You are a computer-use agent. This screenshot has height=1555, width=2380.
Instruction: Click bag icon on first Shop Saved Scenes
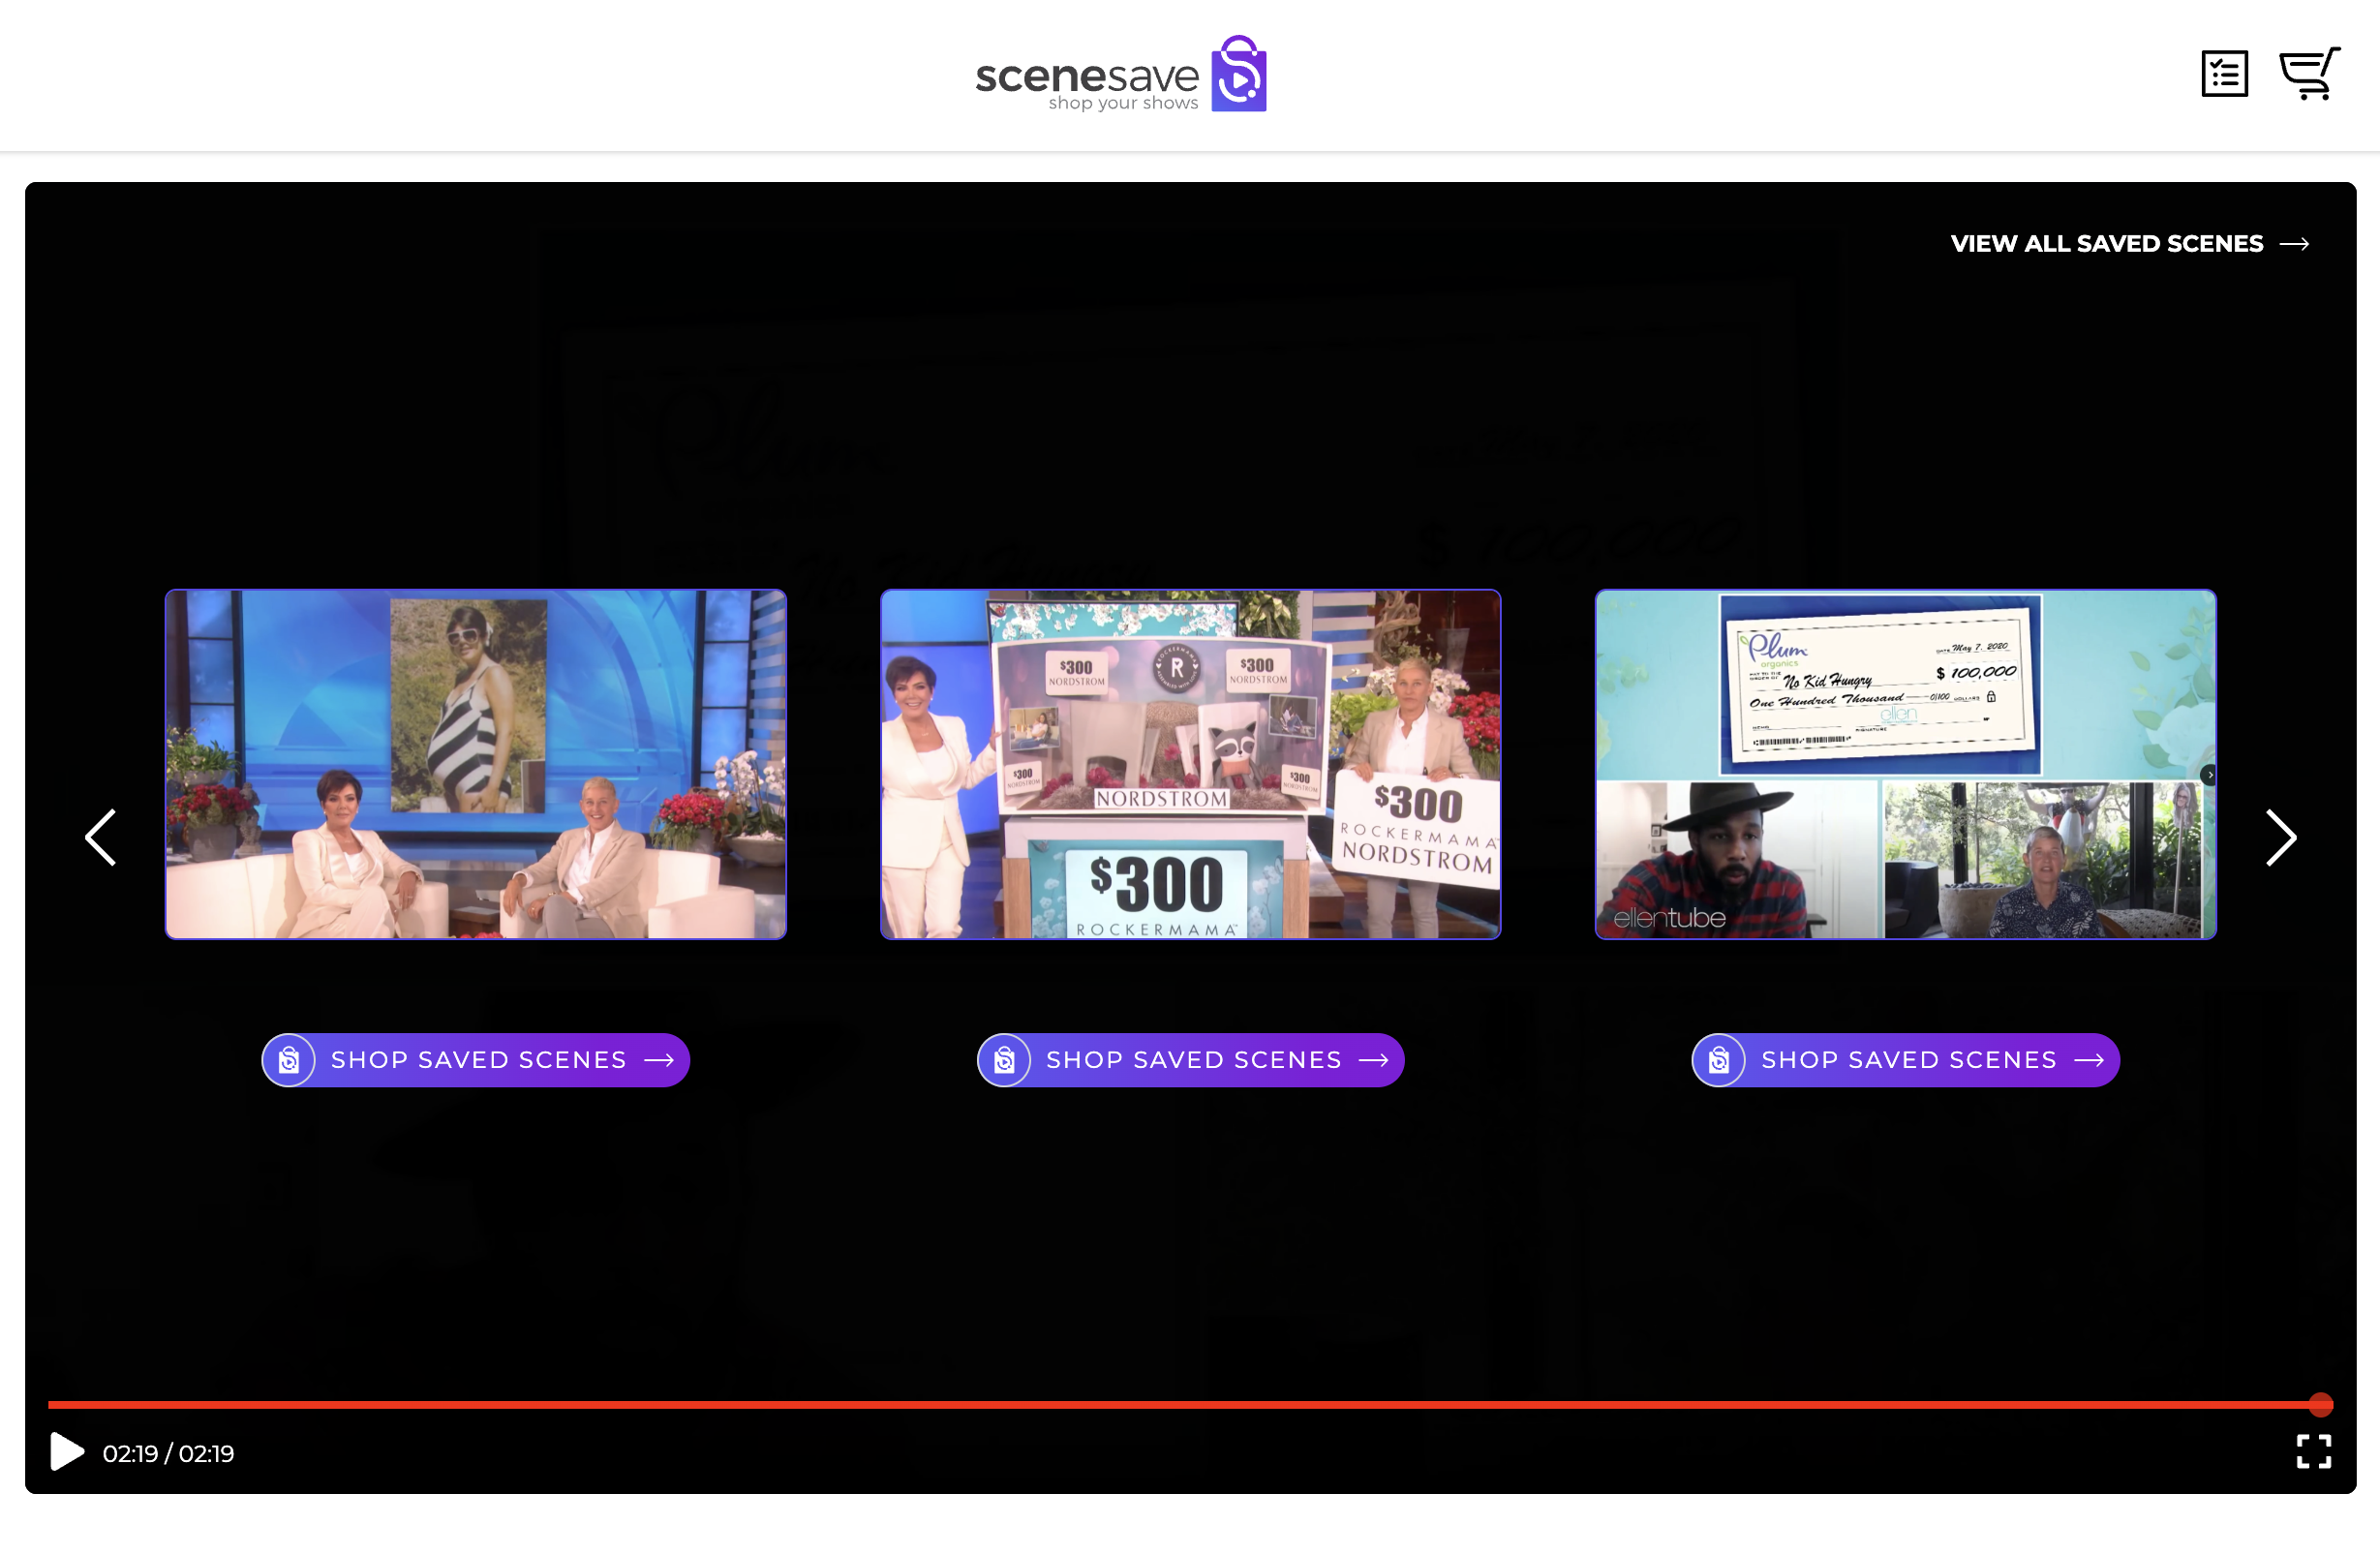289,1060
